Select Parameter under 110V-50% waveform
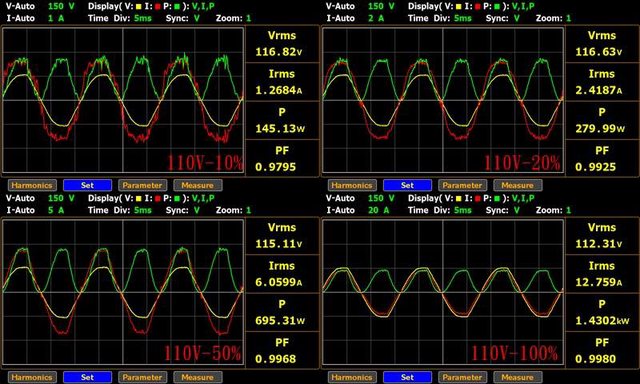The height and width of the screenshot is (384, 640). tap(142, 377)
